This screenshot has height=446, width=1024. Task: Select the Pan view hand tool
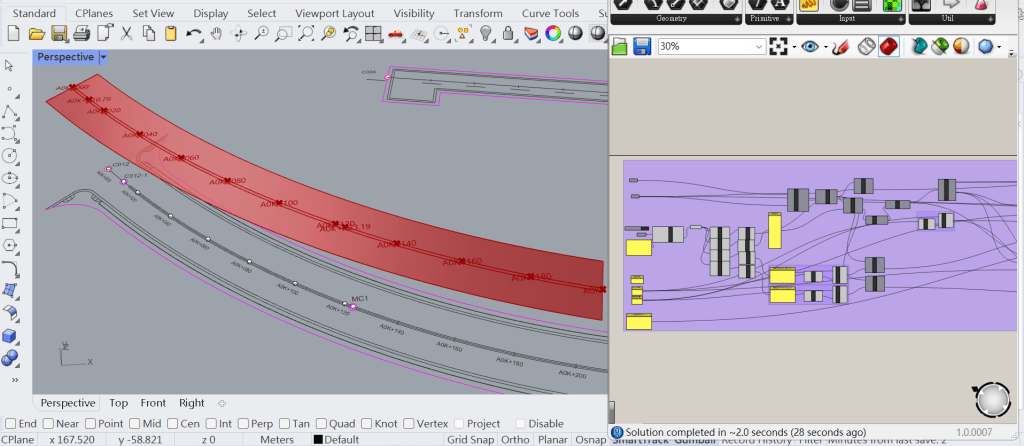point(216,33)
